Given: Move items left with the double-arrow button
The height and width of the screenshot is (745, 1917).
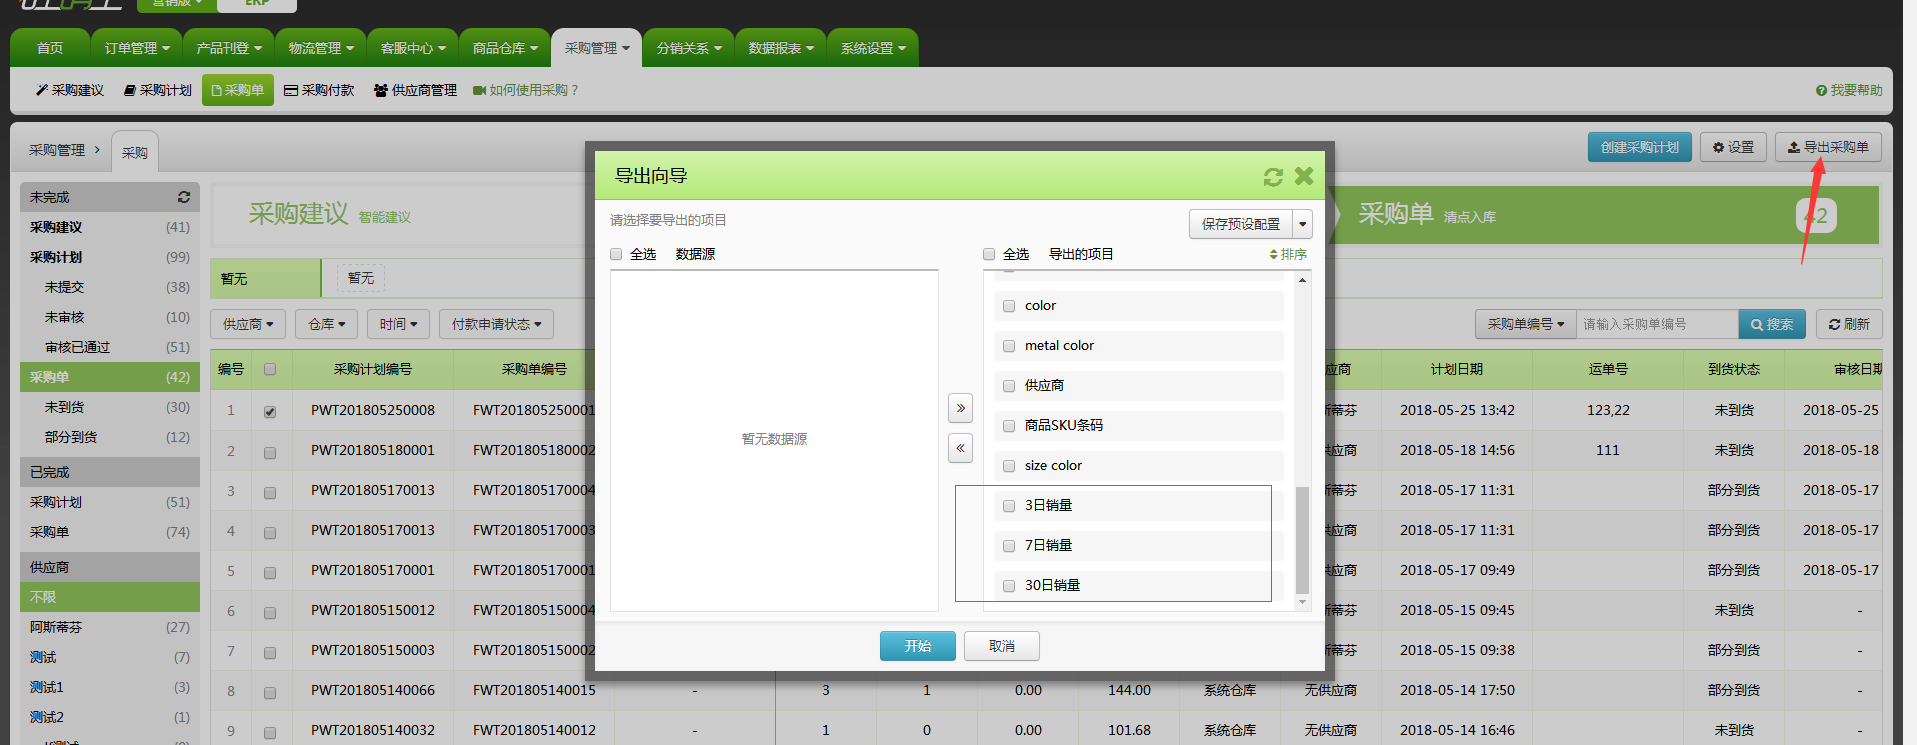Looking at the screenshot, I should [x=960, y=448].
